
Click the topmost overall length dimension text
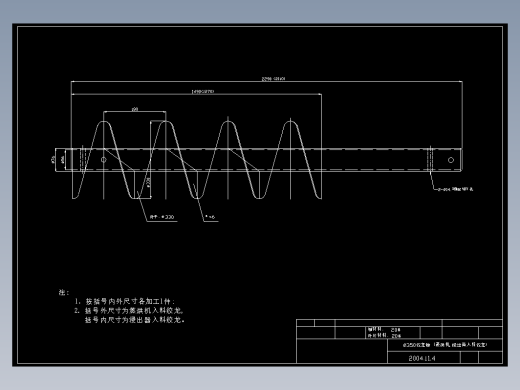click(273, 79)
